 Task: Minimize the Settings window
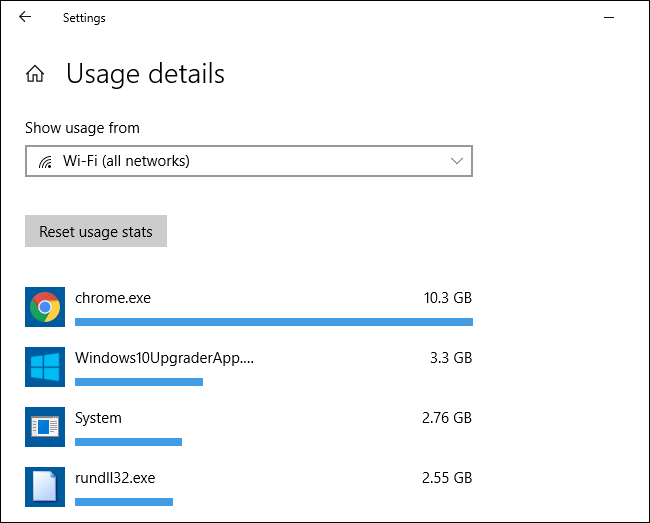[609, 17]
